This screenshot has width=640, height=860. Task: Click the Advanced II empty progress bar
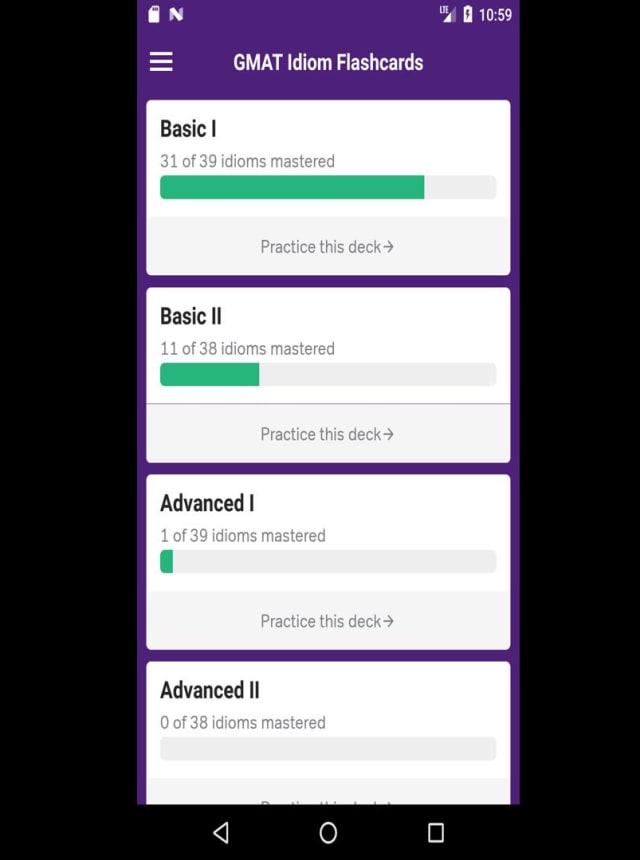328,748
